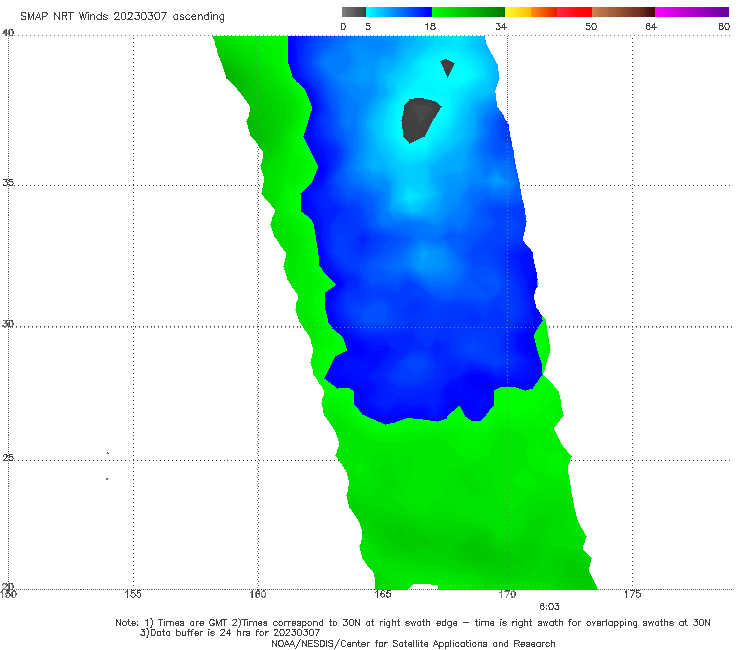Click the color bar label '34'
This screenshot has width=740, height=650.
501,26
